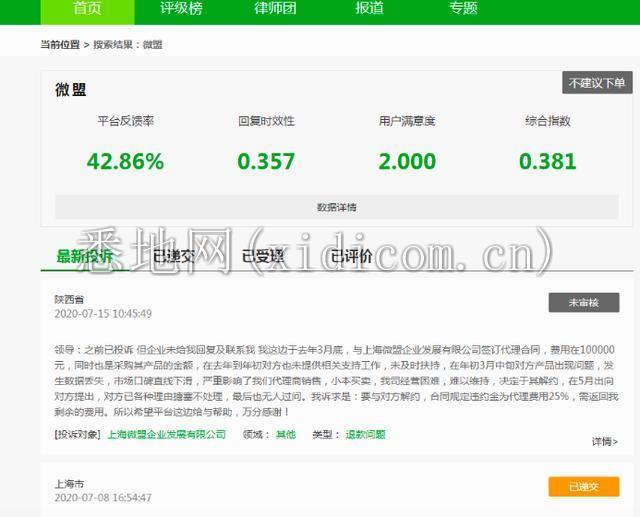Click the 用户满意度 label
Image resolution: width=640 pixels, height=517 pixels.
click(x=407, y=121)
